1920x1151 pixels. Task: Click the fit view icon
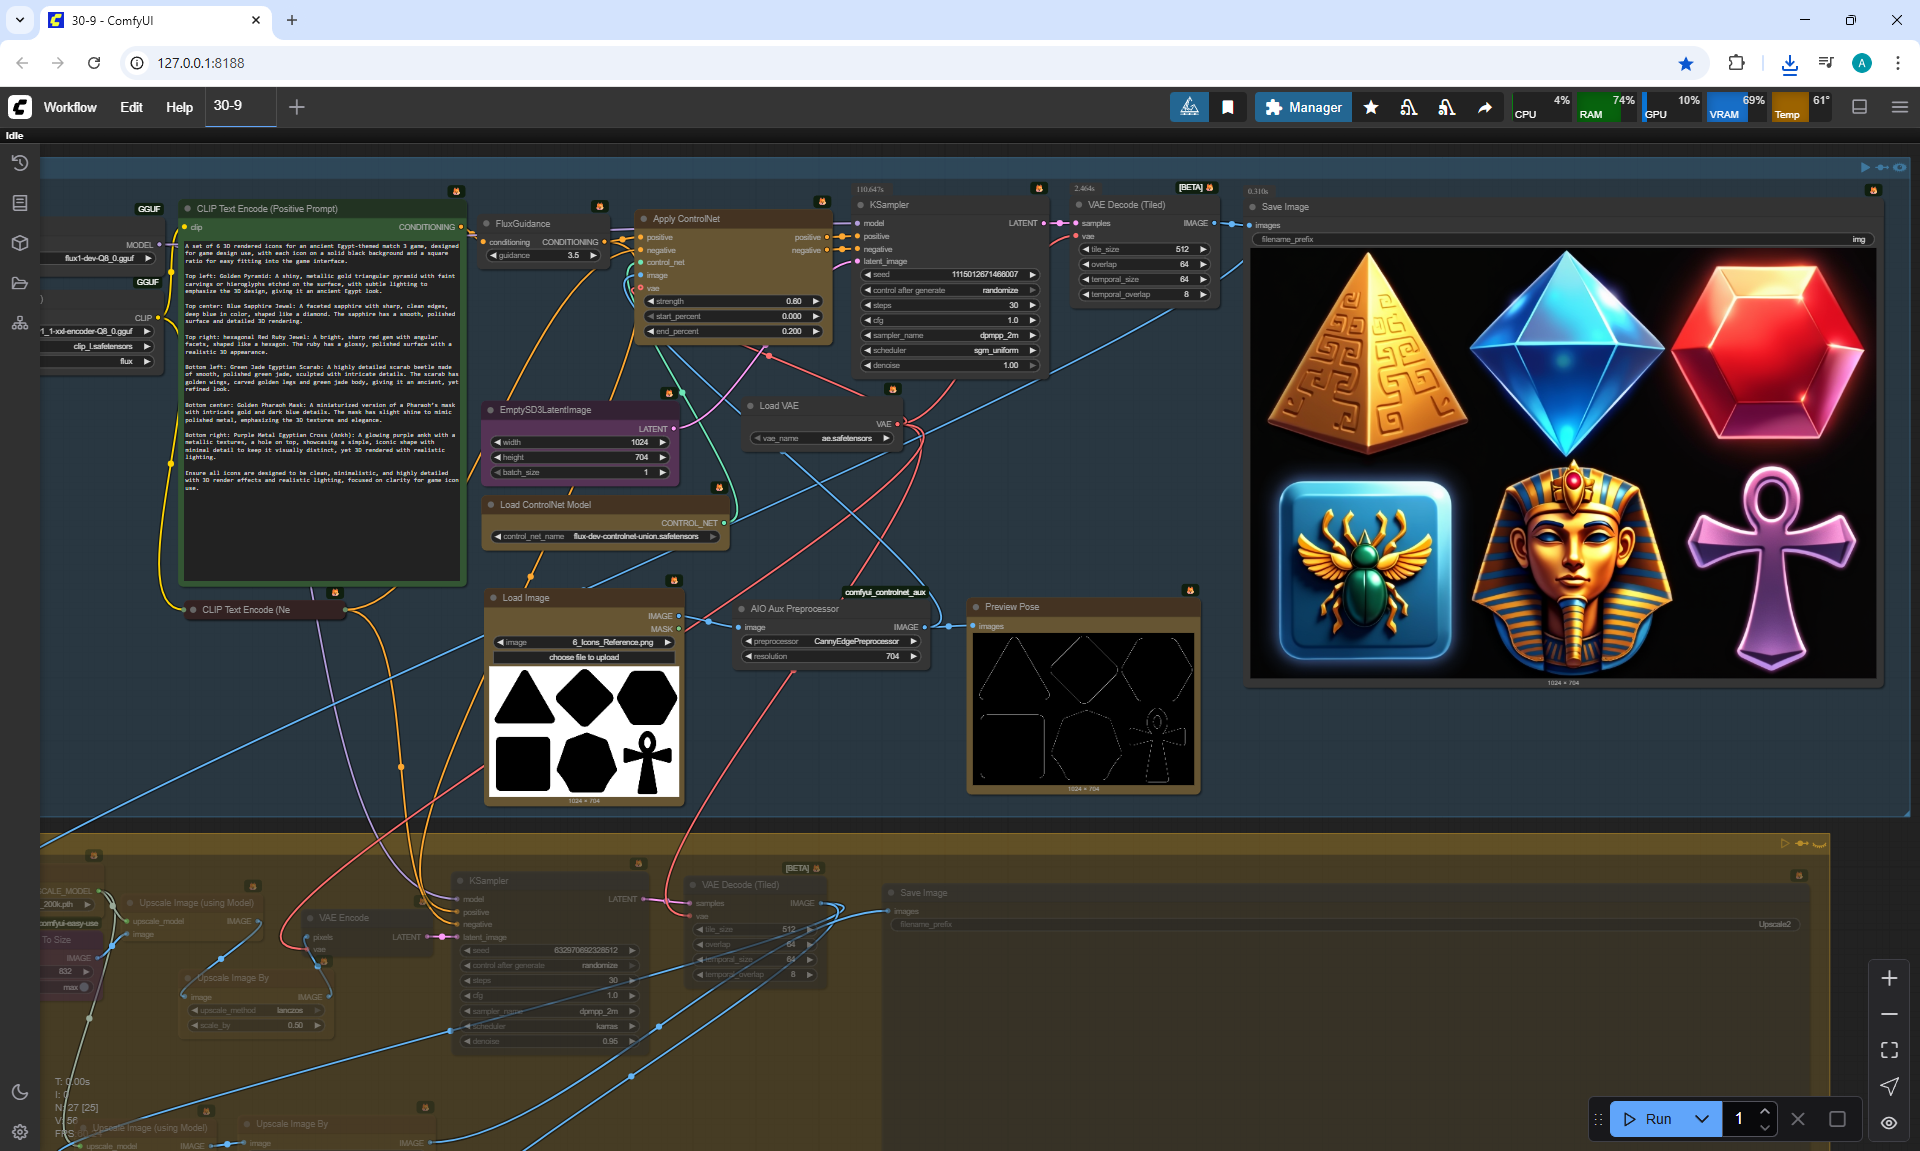pos(1889,1050)
